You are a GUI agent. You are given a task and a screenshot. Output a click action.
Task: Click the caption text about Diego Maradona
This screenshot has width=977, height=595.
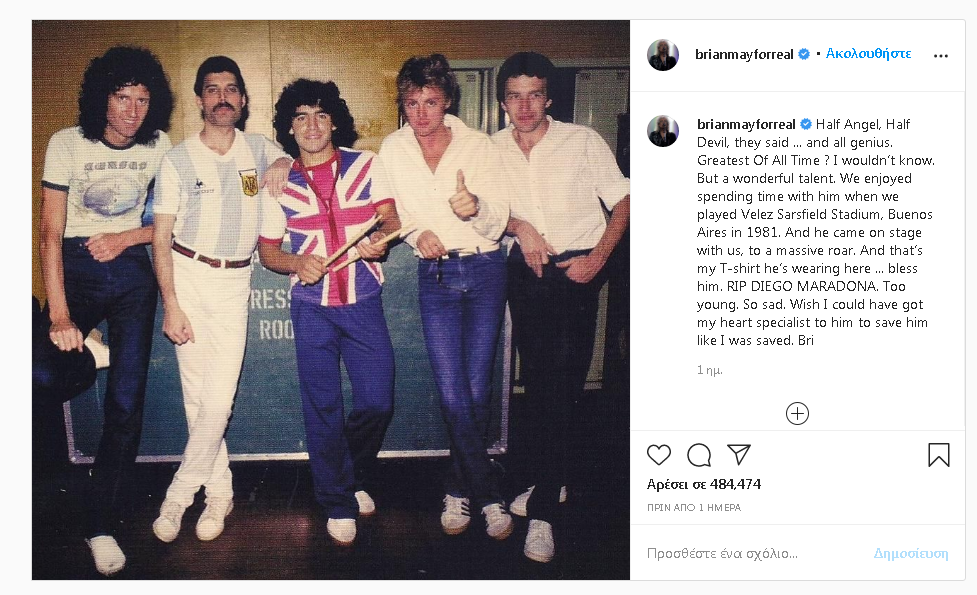point(815,232)
